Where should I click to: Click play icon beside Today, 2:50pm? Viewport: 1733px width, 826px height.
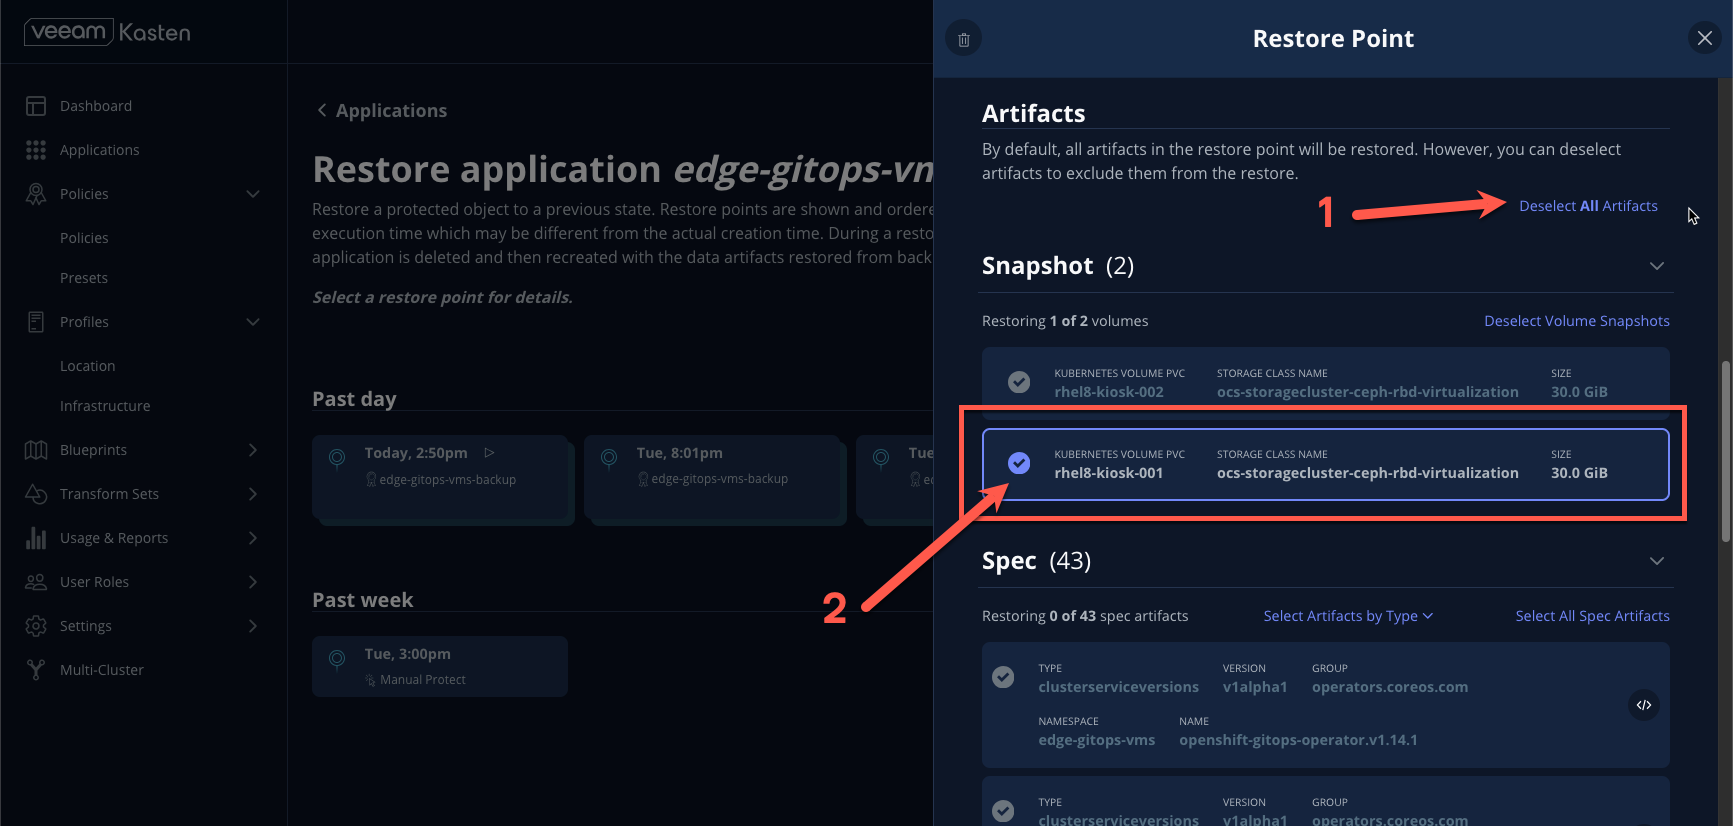pyautogui.click(x=490, y=453)
